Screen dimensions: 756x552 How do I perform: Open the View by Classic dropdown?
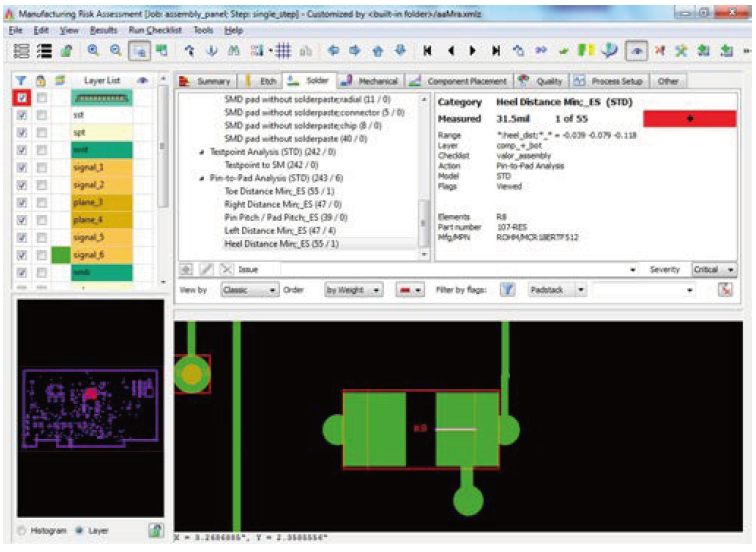250,289
